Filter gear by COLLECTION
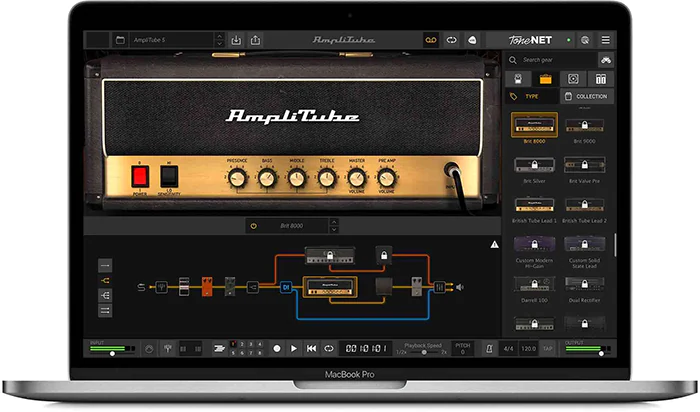Image resolution: width=700 pixels, height=412 pixels. point(587,96)
